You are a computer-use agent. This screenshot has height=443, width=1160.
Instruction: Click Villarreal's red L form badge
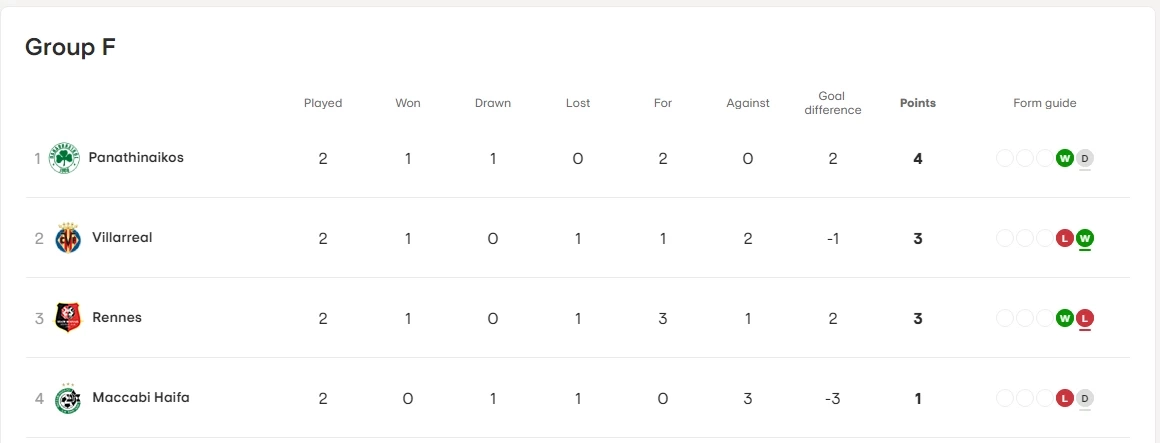tap(1065, 238)
